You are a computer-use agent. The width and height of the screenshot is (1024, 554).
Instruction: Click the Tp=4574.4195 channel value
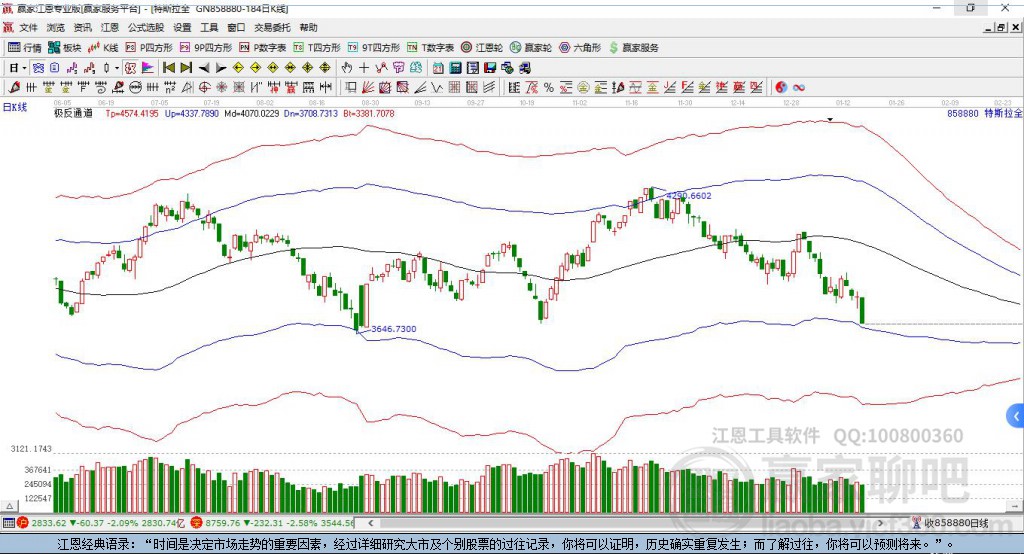click(132, 113)
